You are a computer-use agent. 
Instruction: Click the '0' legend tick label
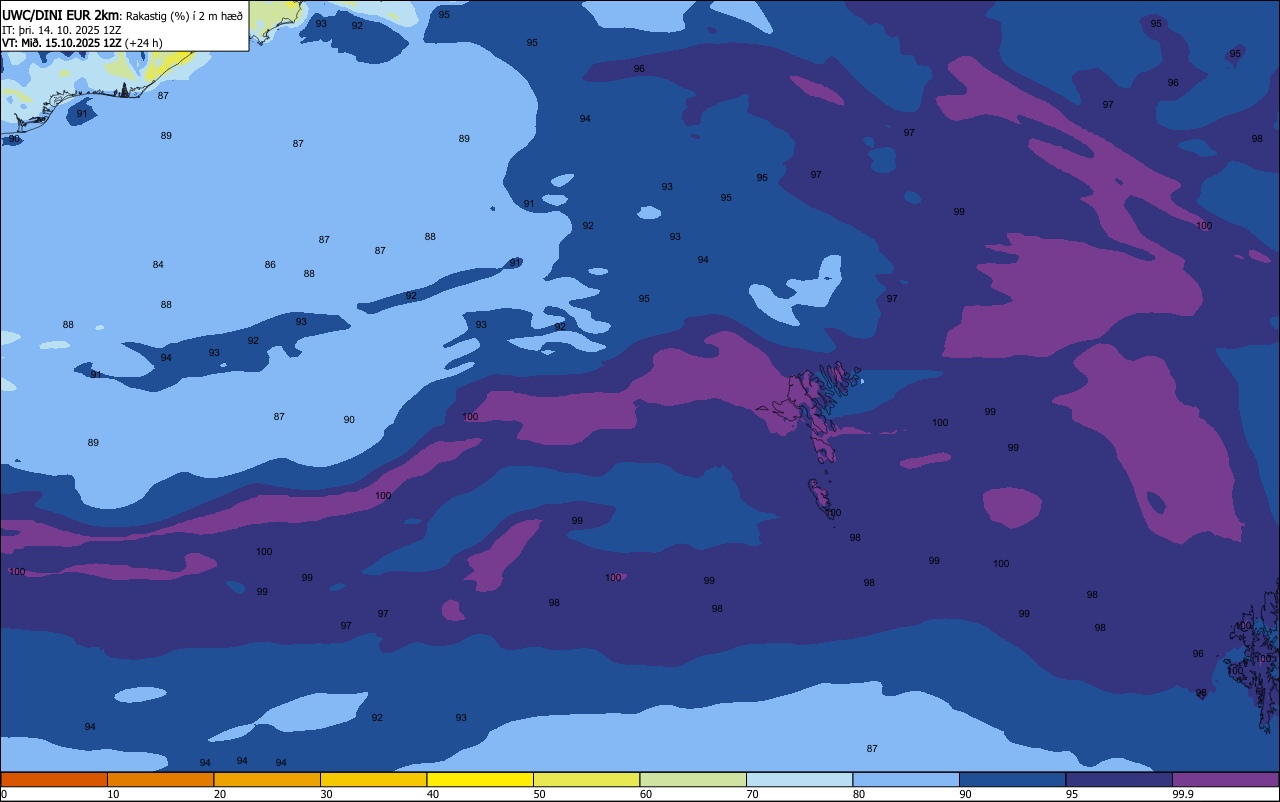click(4, 794)
